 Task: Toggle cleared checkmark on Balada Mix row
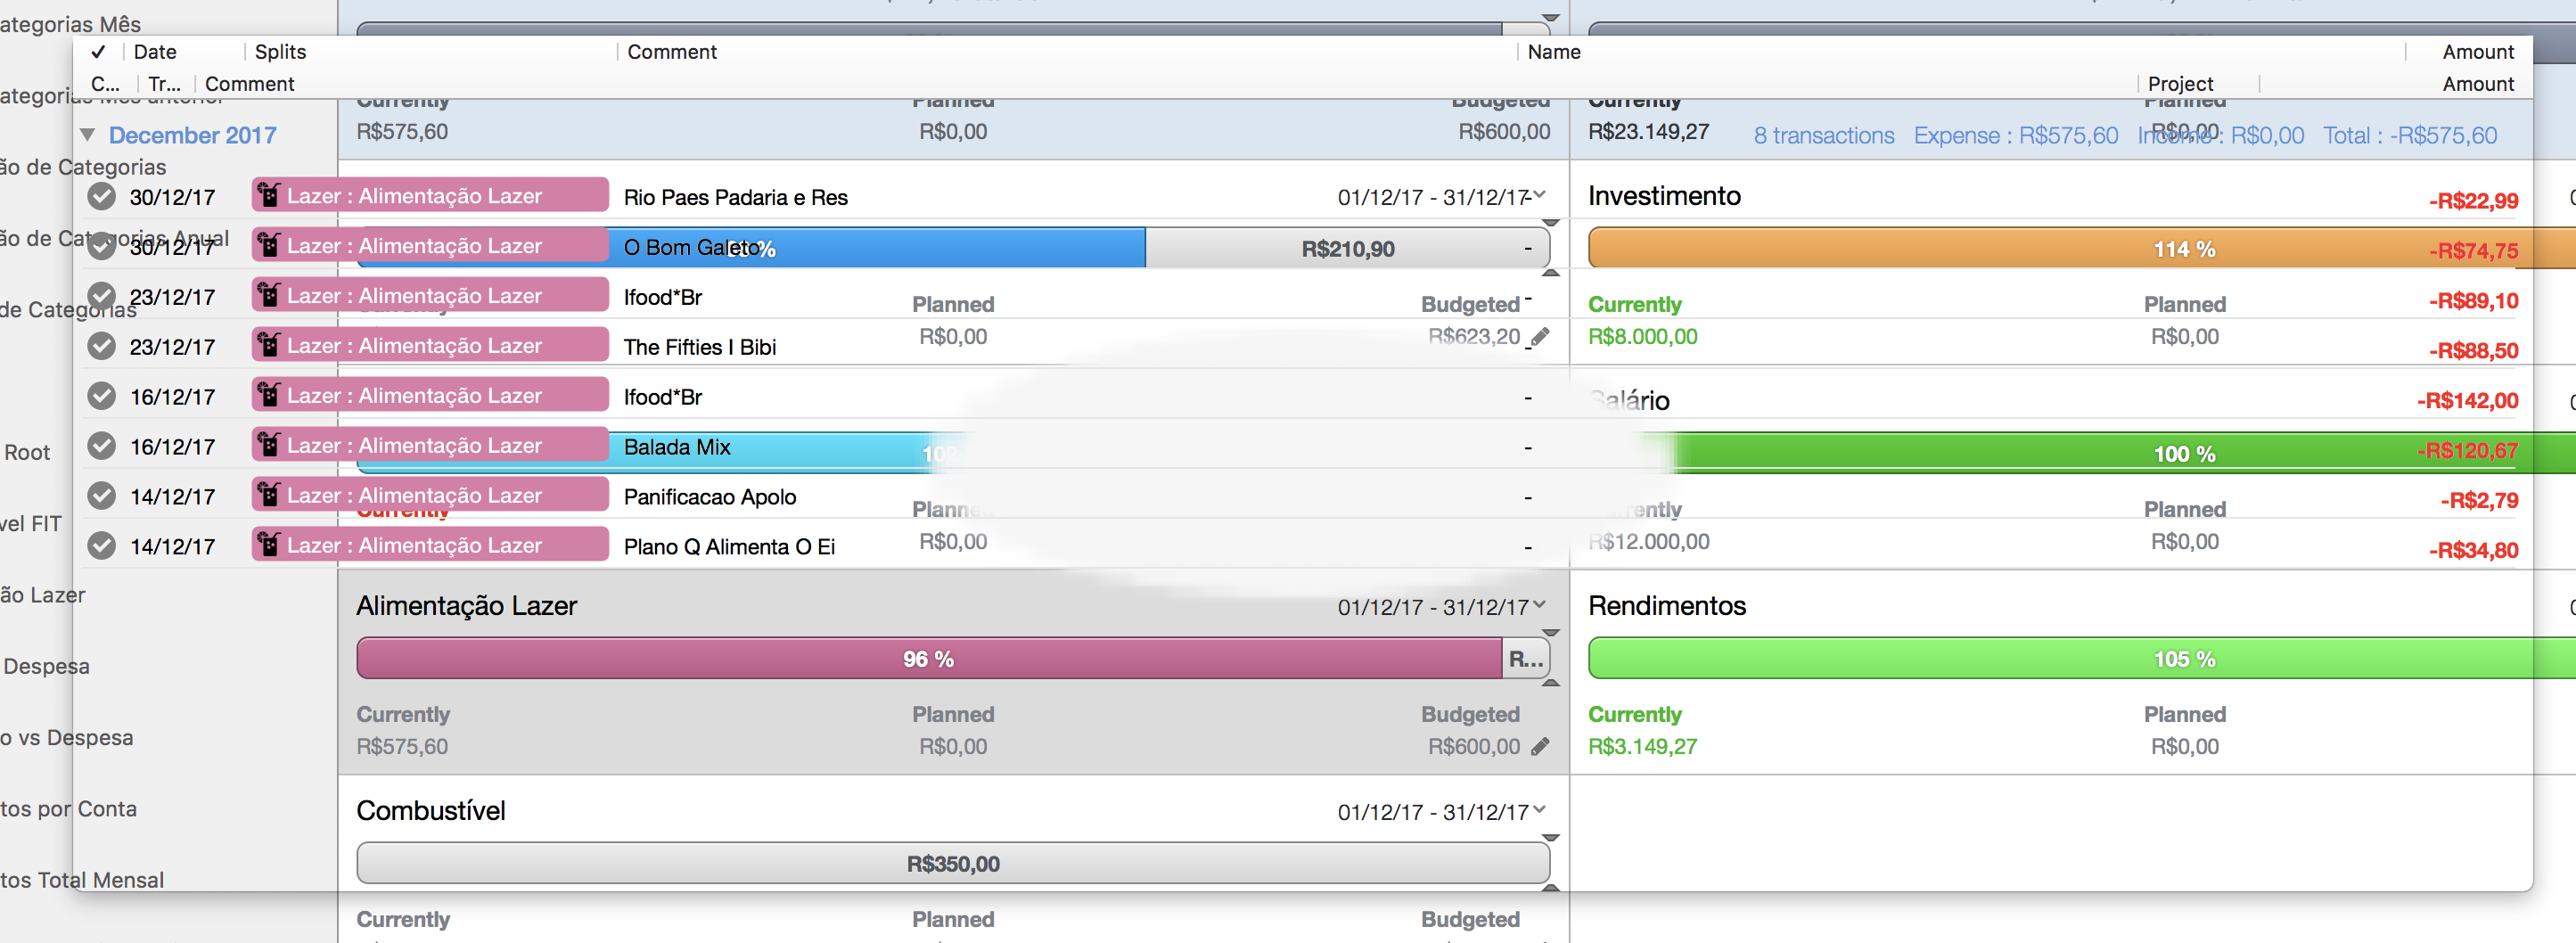click(101, 446)
